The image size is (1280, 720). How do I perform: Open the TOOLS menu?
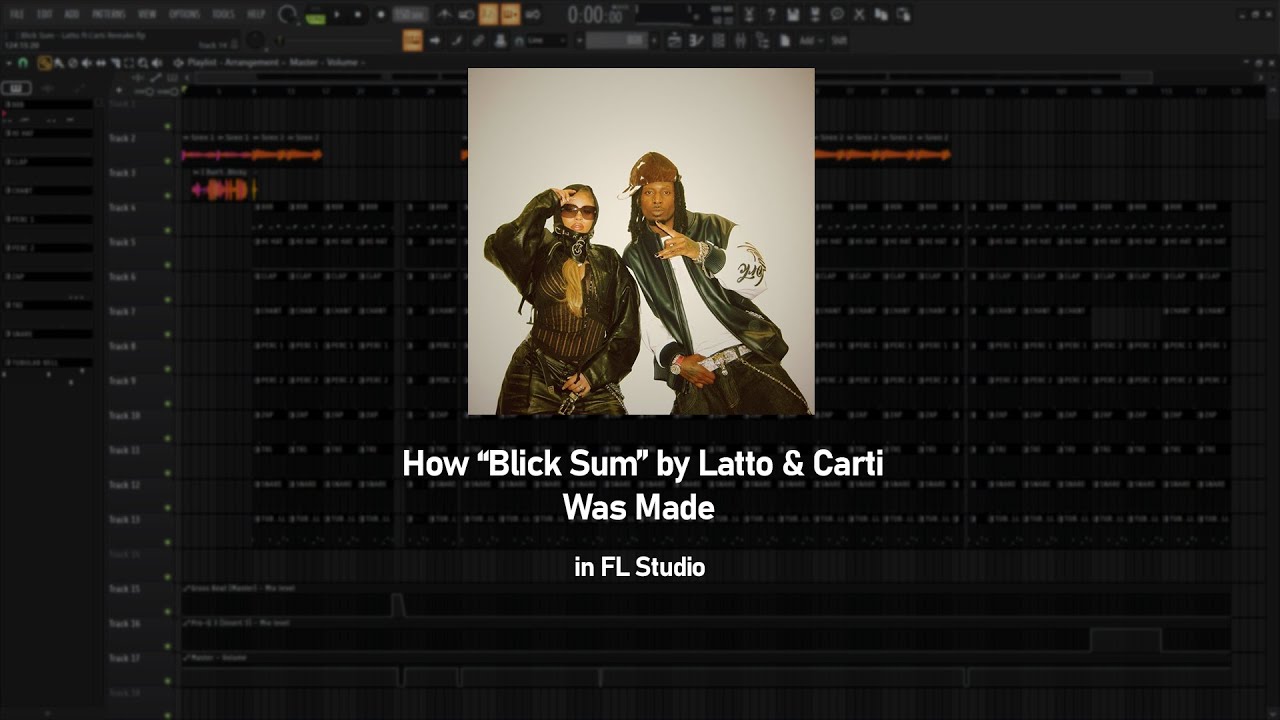pyautogui.click(x=224, y=14)
